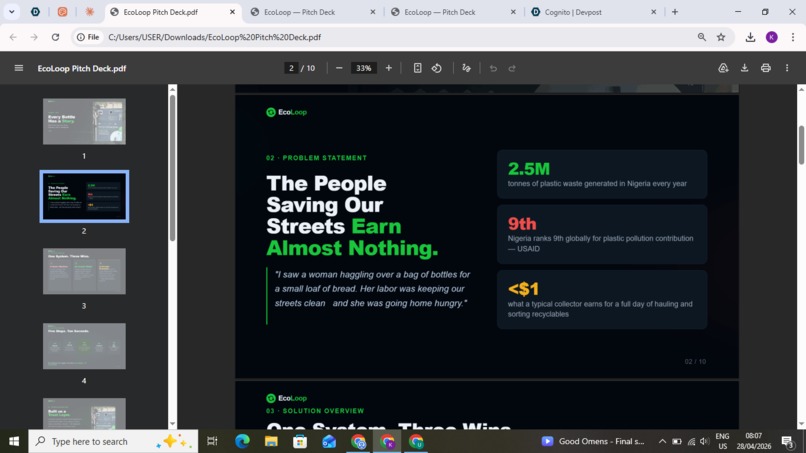Click the fit to page icon
This screenshot has width=806, height=453.
pyautogui.click(x=417, y=68)
